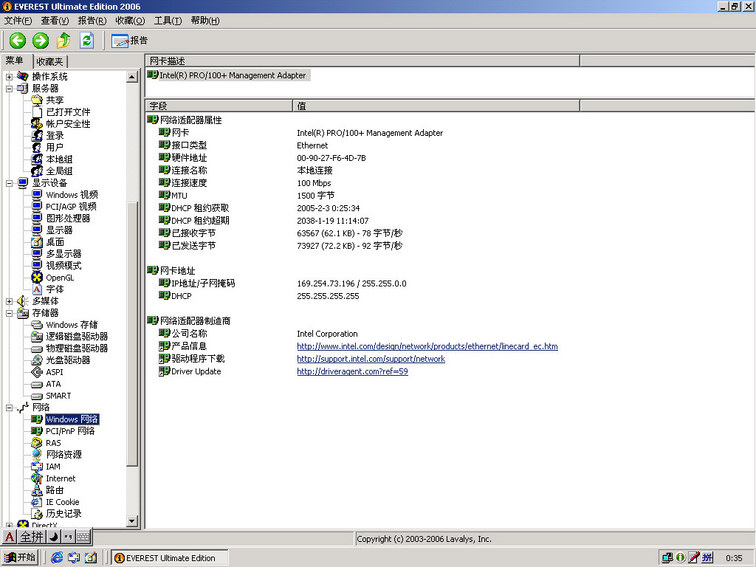Open the 已打开文件 tree item

coord(68,112)
